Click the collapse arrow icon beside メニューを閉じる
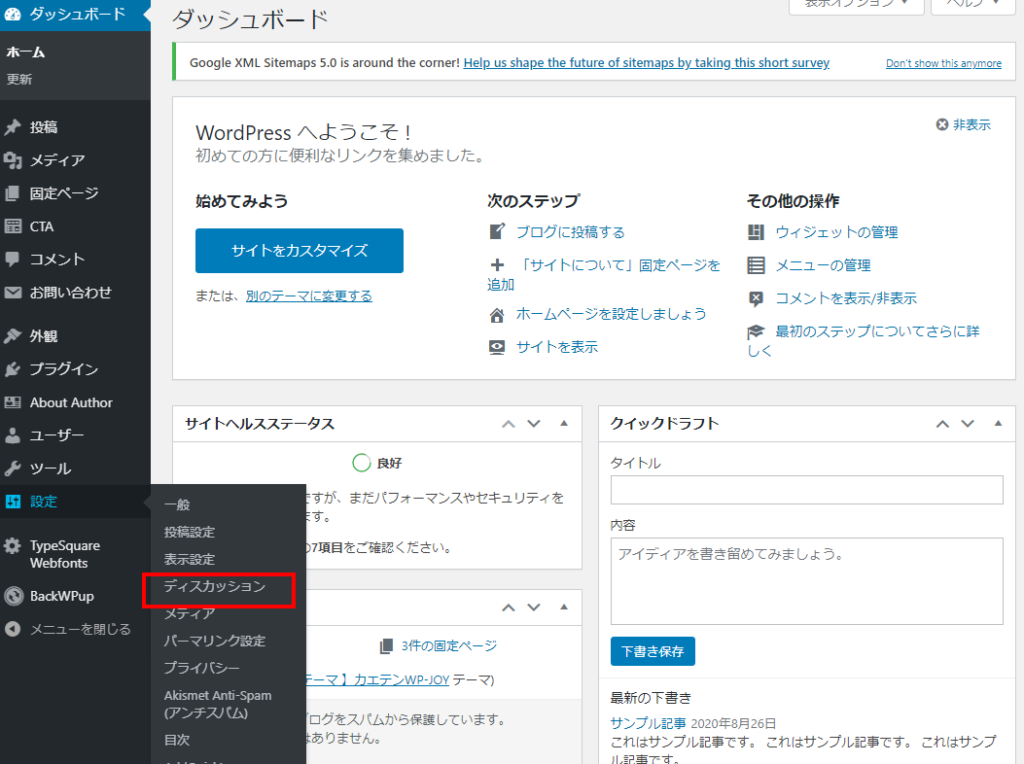 pos(12,629)
